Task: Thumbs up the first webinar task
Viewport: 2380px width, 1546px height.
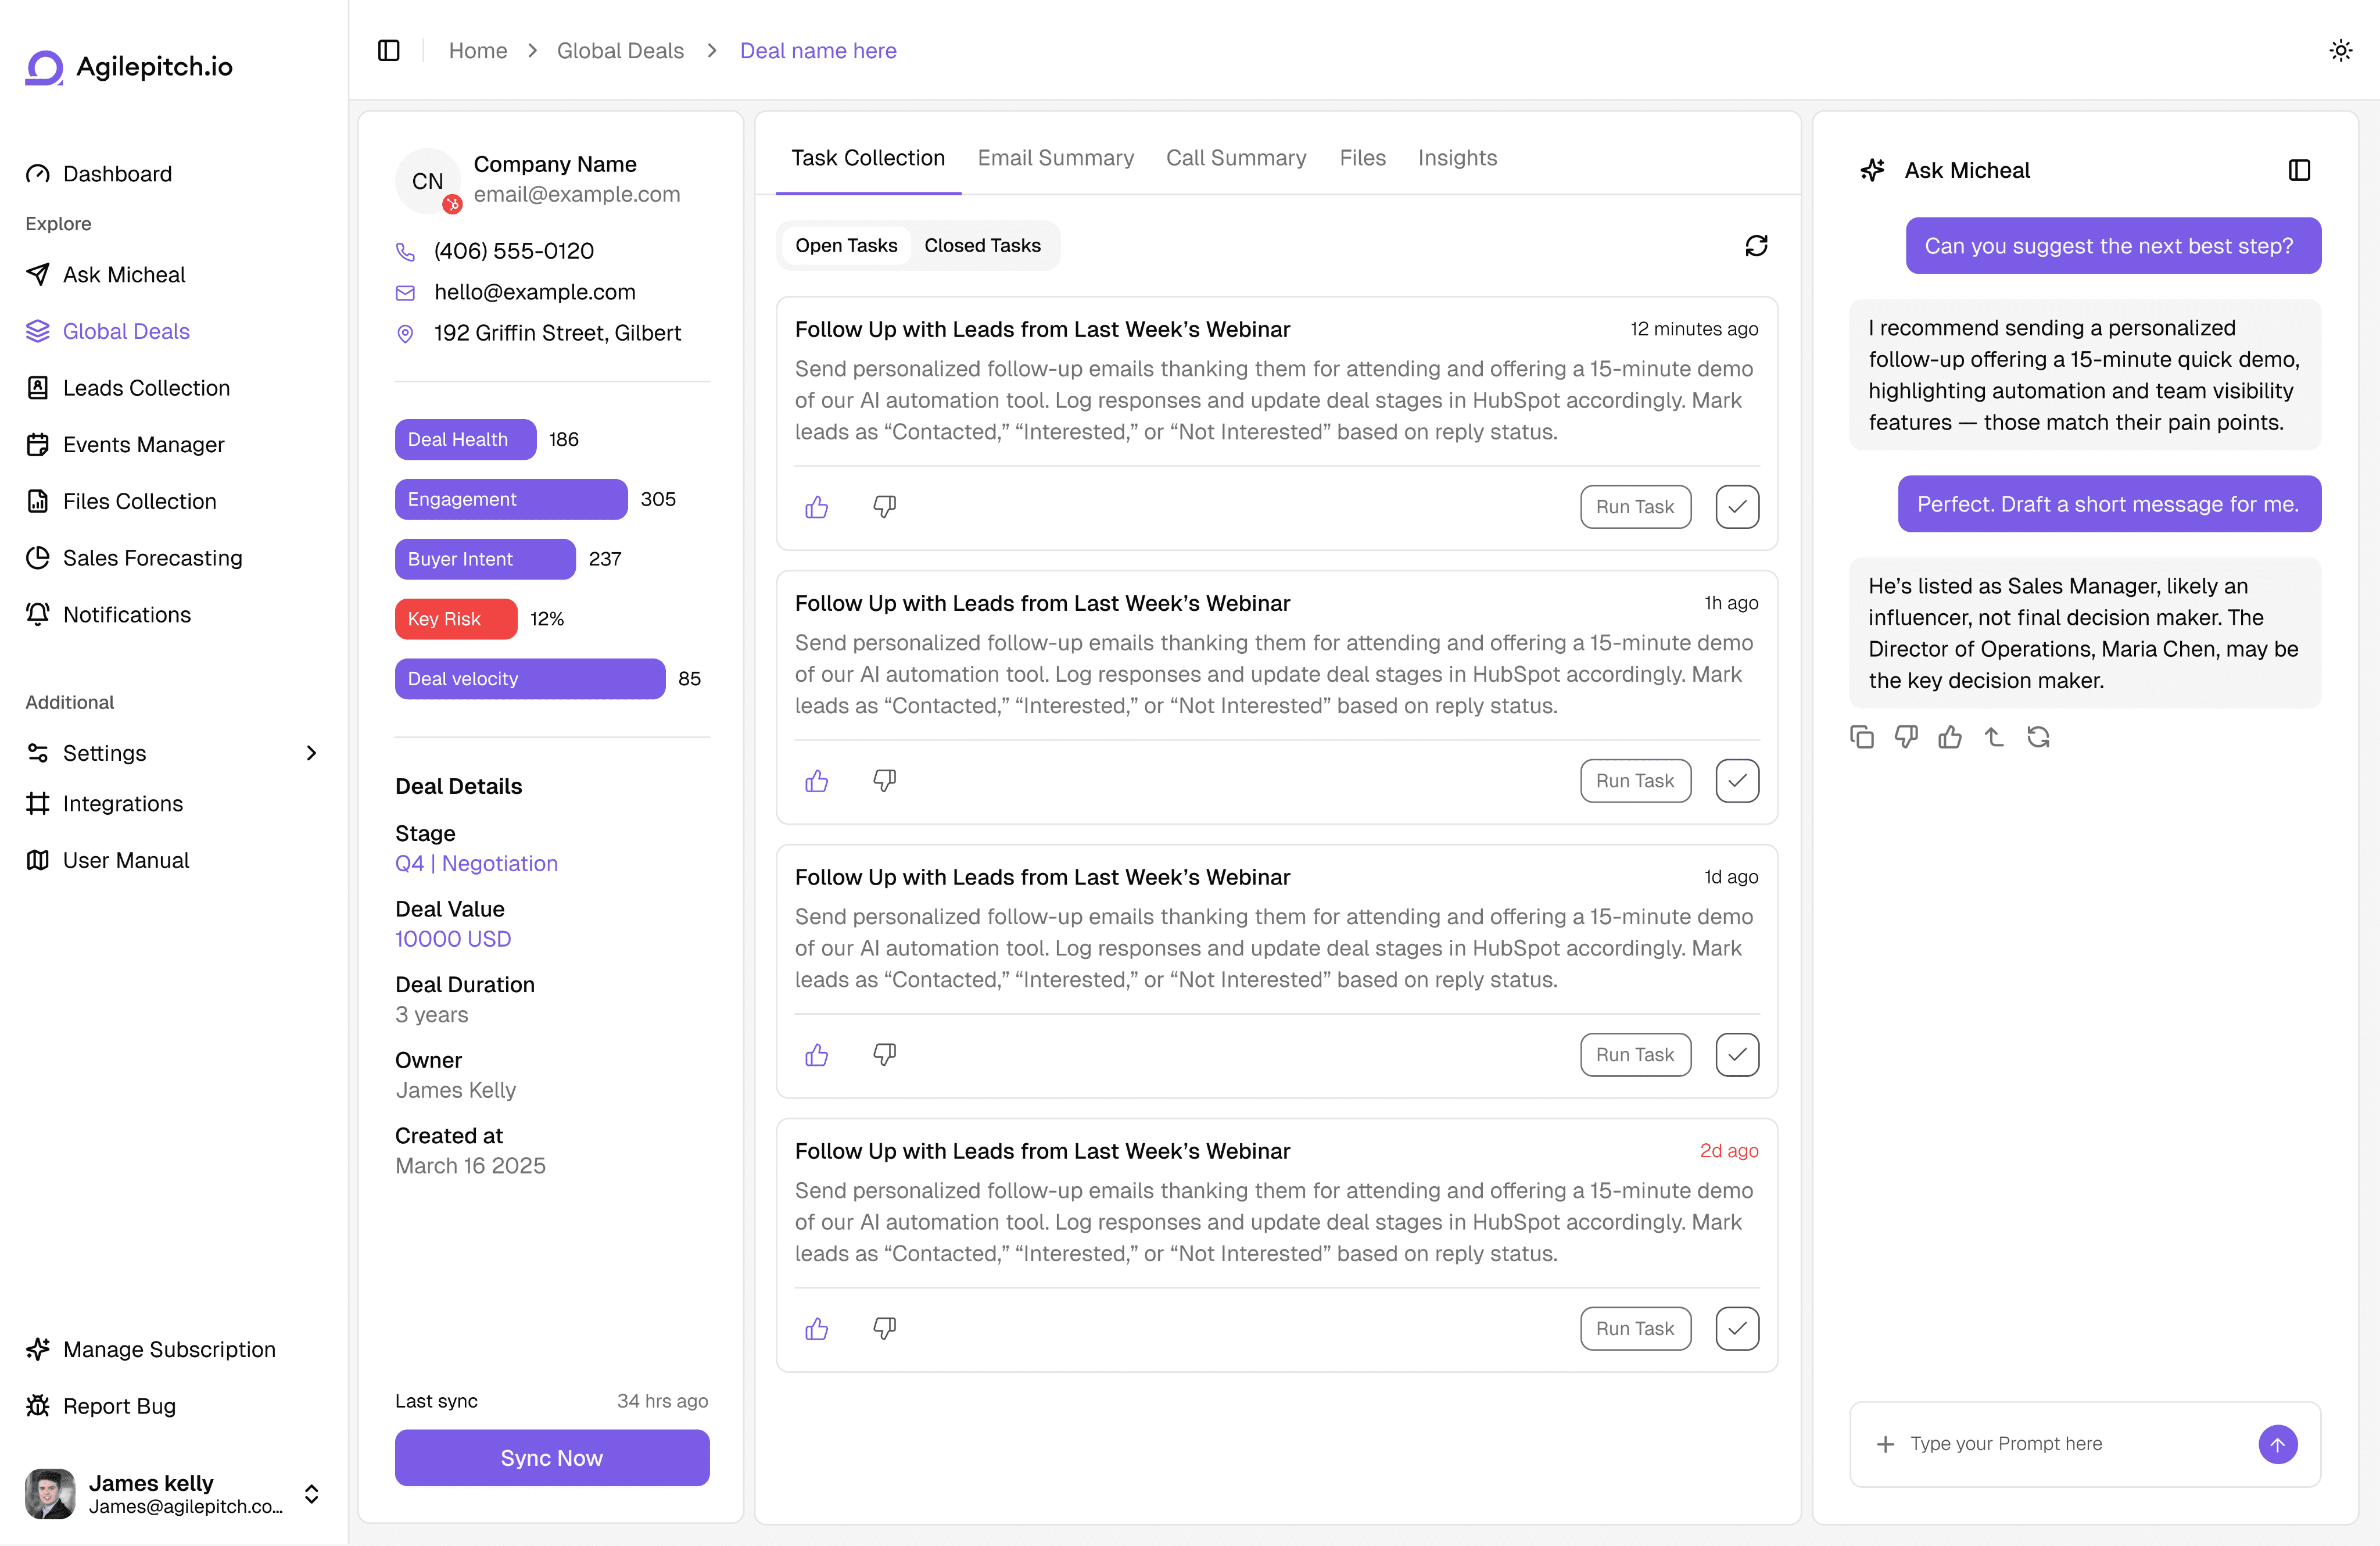Action: [x=817, y=507]
